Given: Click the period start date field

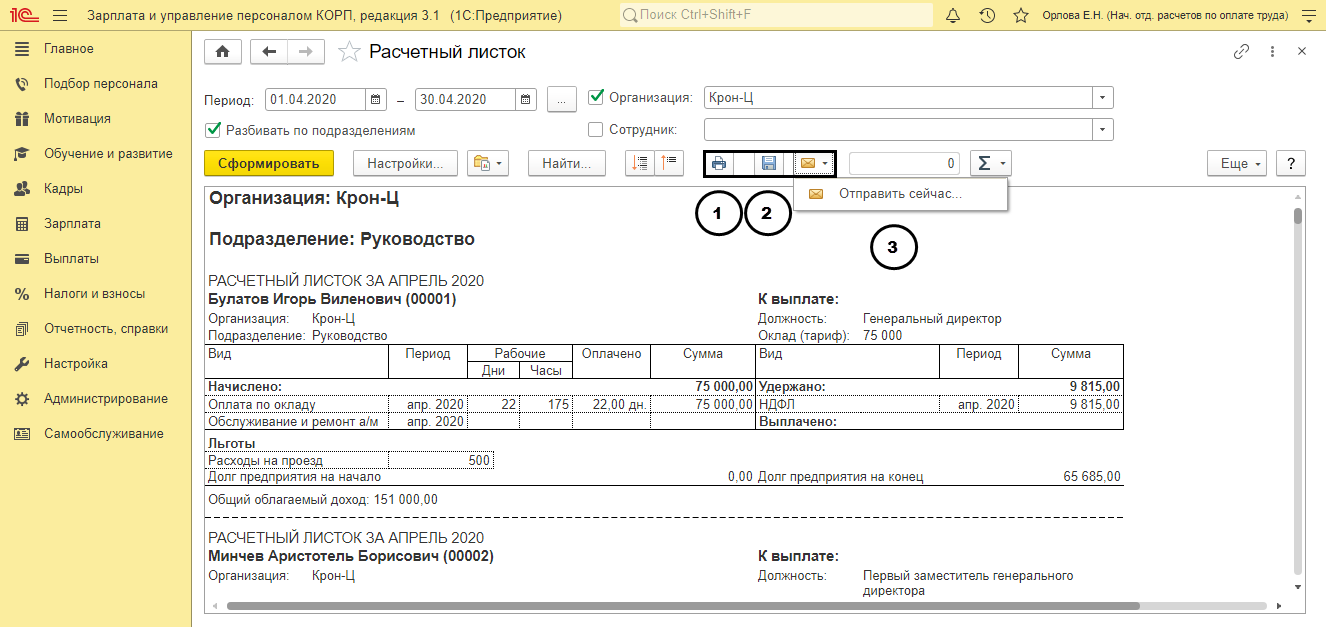Looking at the screenshot, I should pos(316,99).
